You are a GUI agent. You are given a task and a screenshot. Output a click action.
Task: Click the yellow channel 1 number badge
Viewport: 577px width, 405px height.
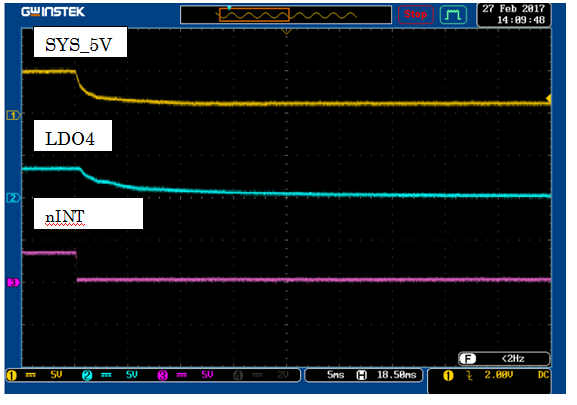pos(12,376)
